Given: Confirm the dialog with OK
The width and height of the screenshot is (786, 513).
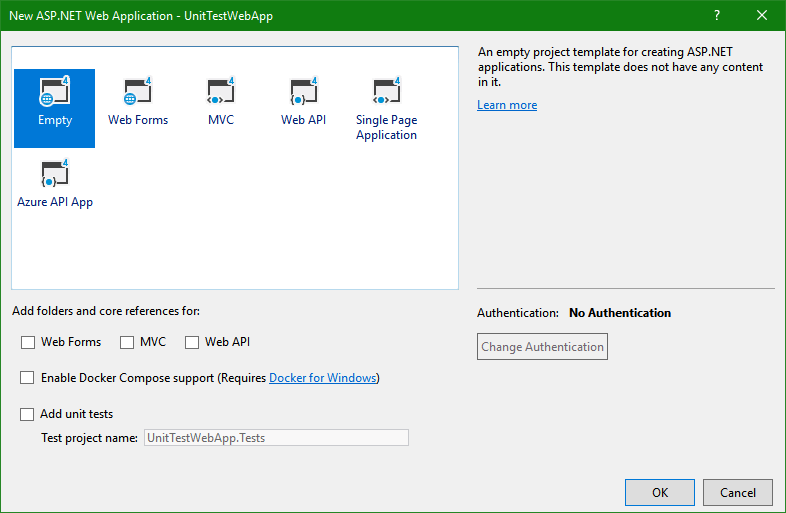Looking at the screenshot, I should pyautogui.click(x=659, y=492).
